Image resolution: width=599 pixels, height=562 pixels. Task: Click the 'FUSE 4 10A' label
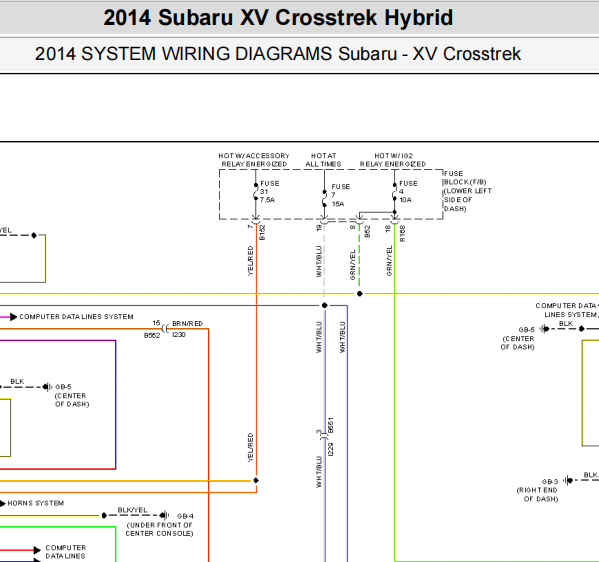click(x=408, y=191)
